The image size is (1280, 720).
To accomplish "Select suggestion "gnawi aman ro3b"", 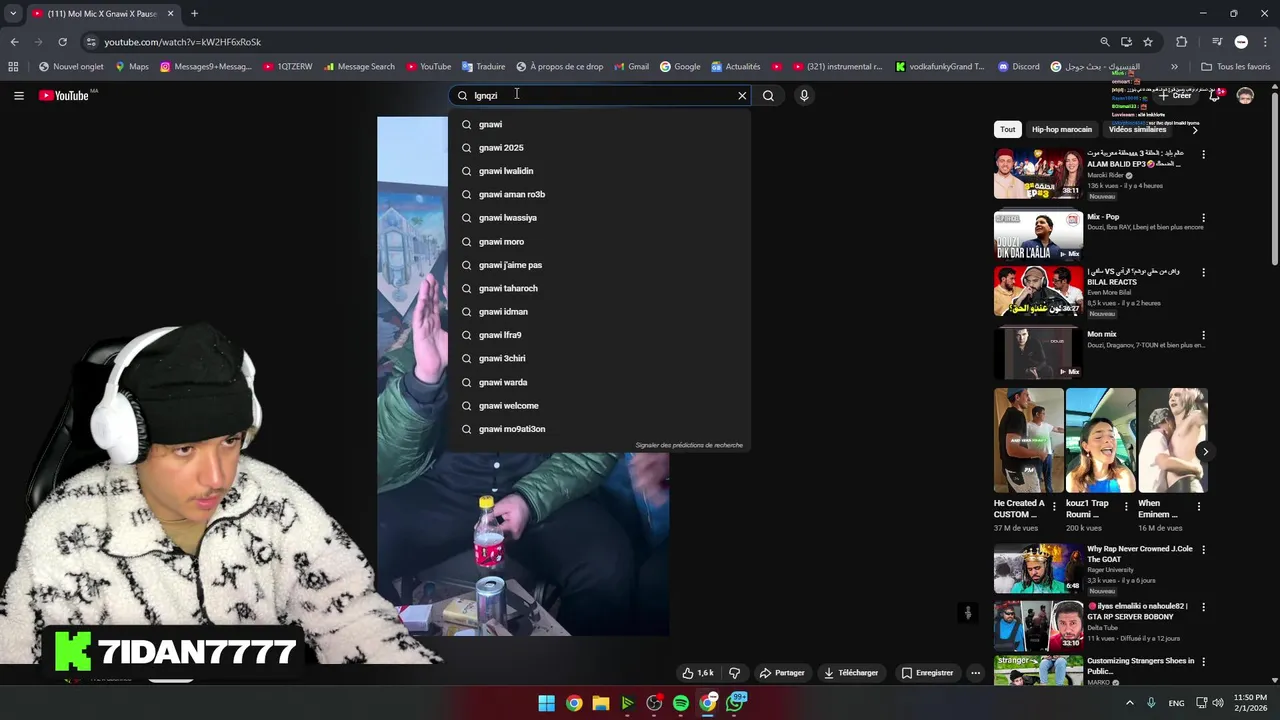I will [599, 194].
